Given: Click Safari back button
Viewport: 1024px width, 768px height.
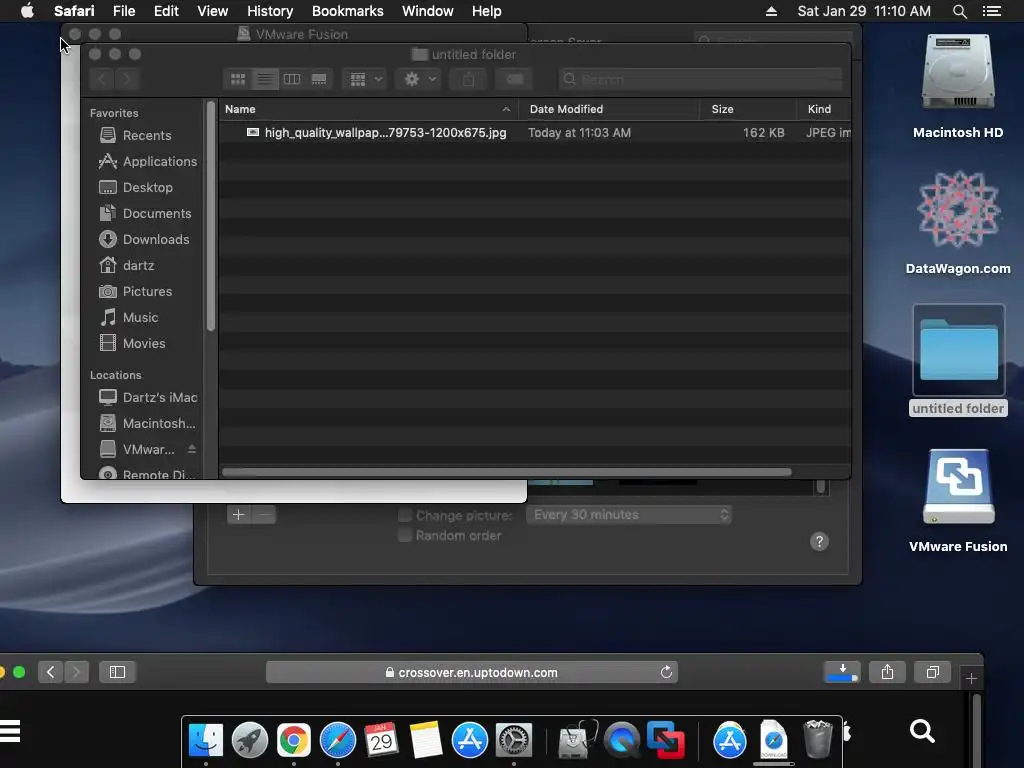Looking at the screenshot, I should [50, 672].
